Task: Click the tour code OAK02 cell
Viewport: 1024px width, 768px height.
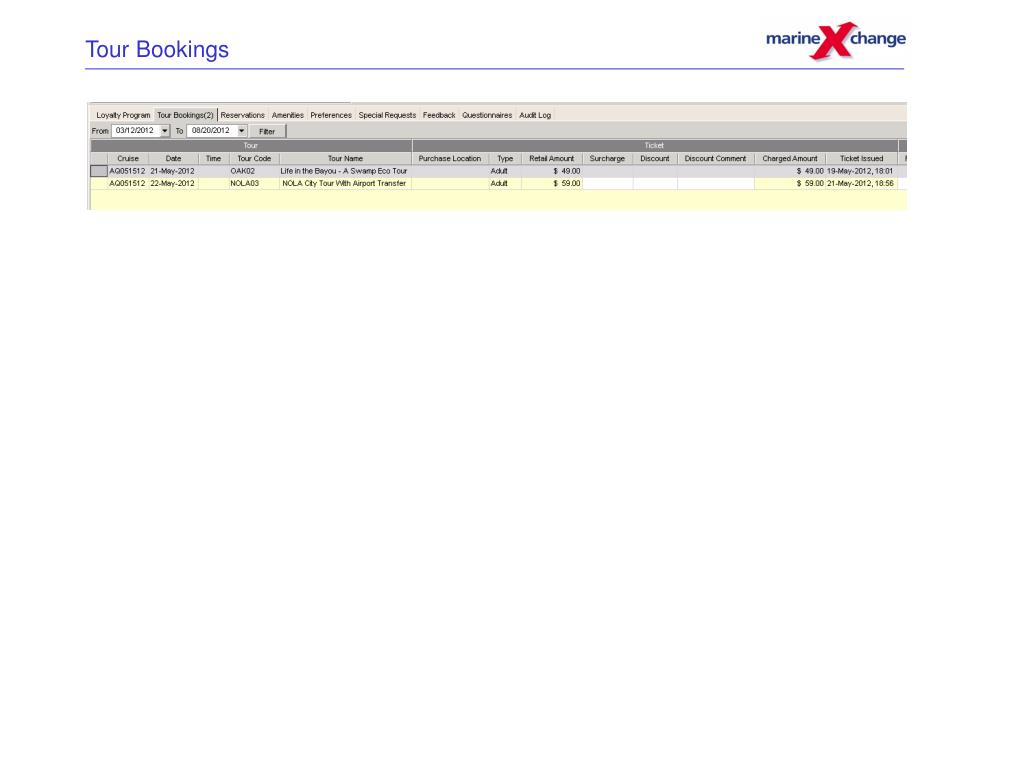Action: click(x=254, y=171)
